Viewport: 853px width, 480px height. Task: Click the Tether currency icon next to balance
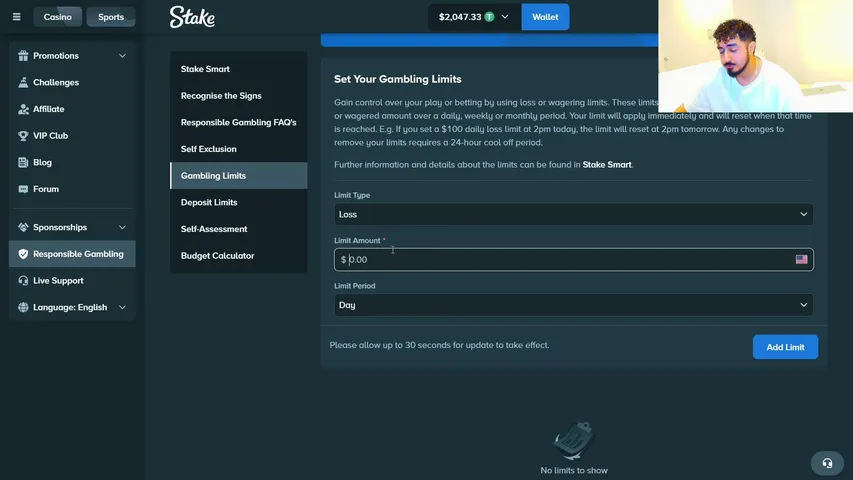tap(490, 17)
